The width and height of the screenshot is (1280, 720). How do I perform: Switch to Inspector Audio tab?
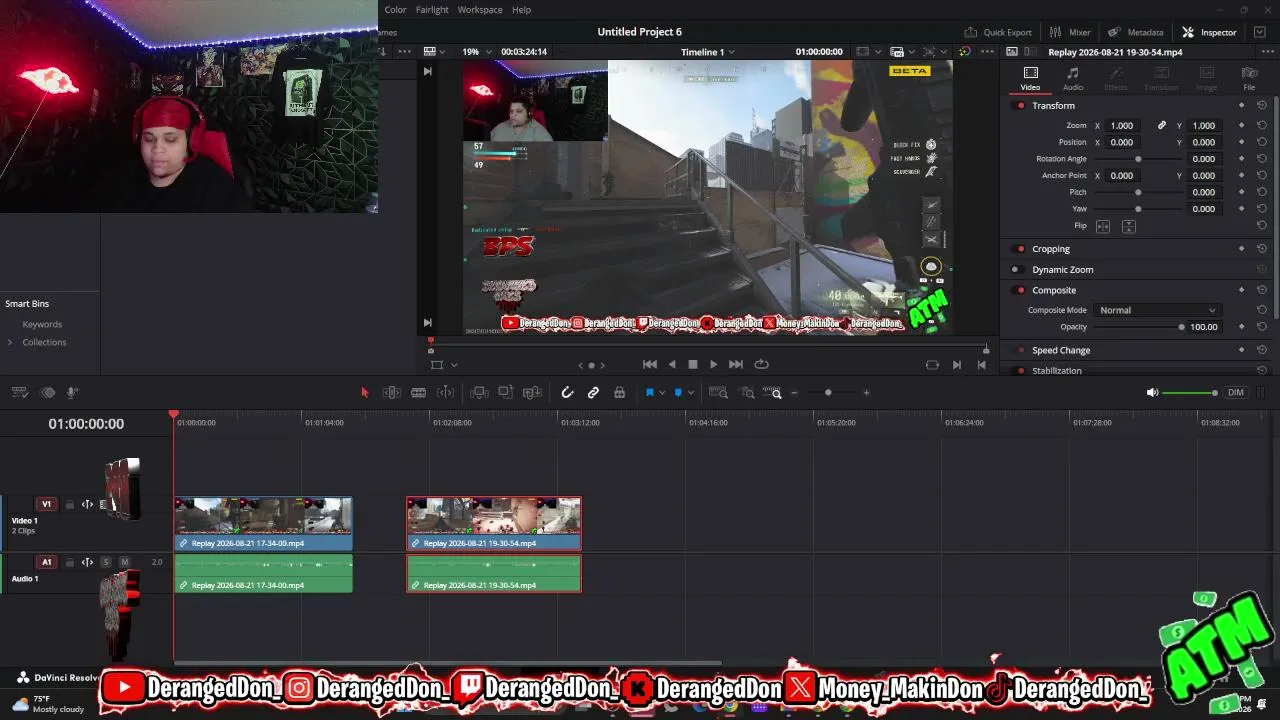click(1073, 79)
